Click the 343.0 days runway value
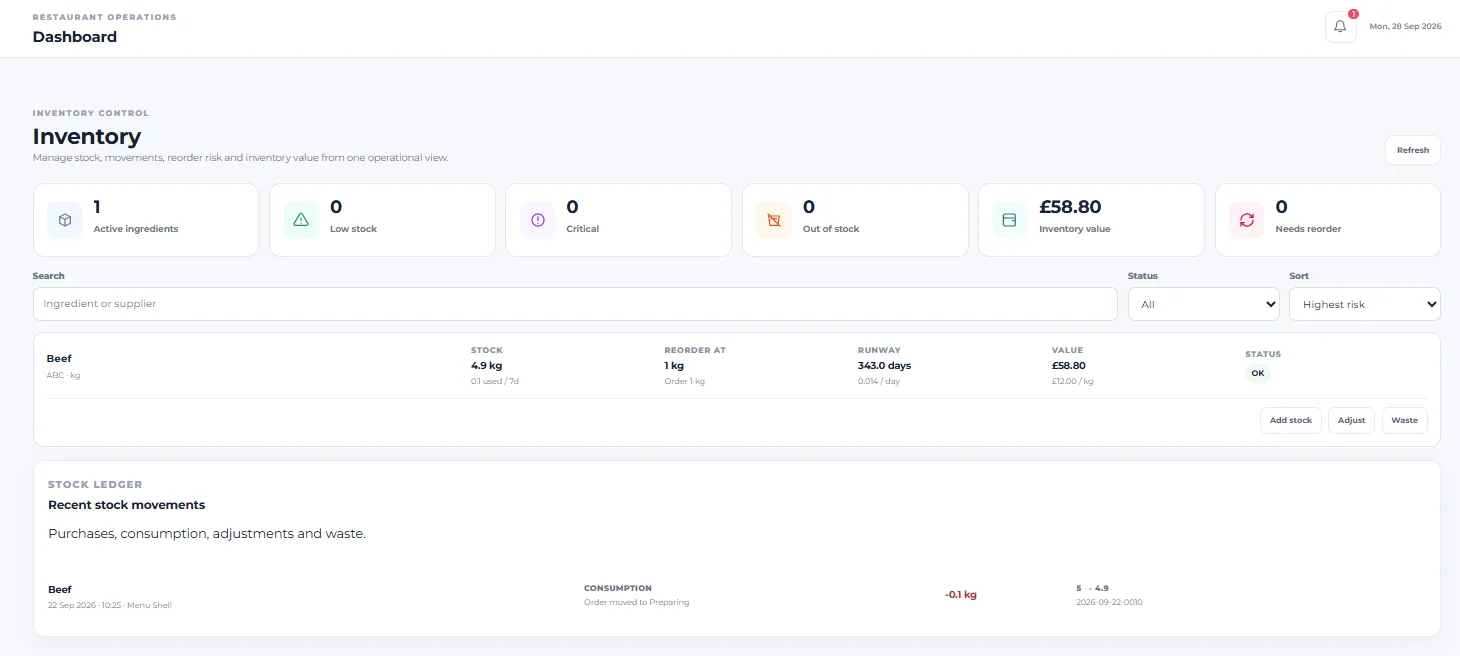The image size is (1460, 656). pyautogui.click(x=884, y=365)
